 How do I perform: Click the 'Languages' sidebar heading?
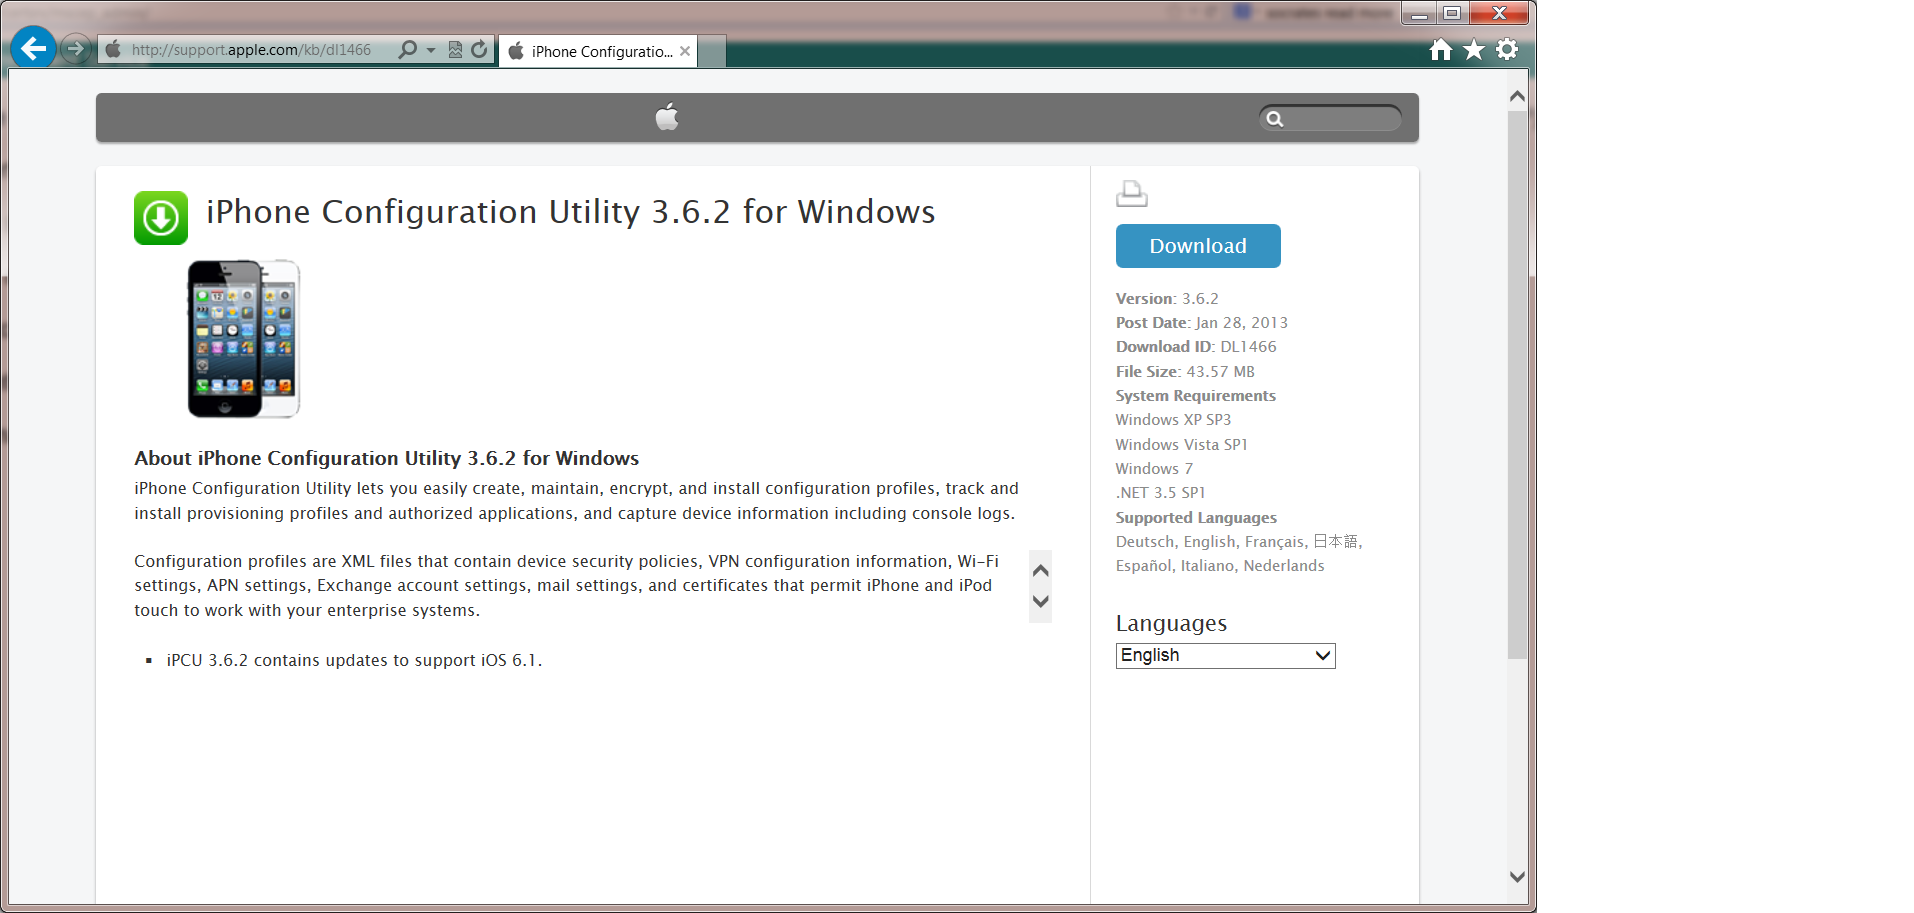pyautogui.click(x=1171, y=623)
